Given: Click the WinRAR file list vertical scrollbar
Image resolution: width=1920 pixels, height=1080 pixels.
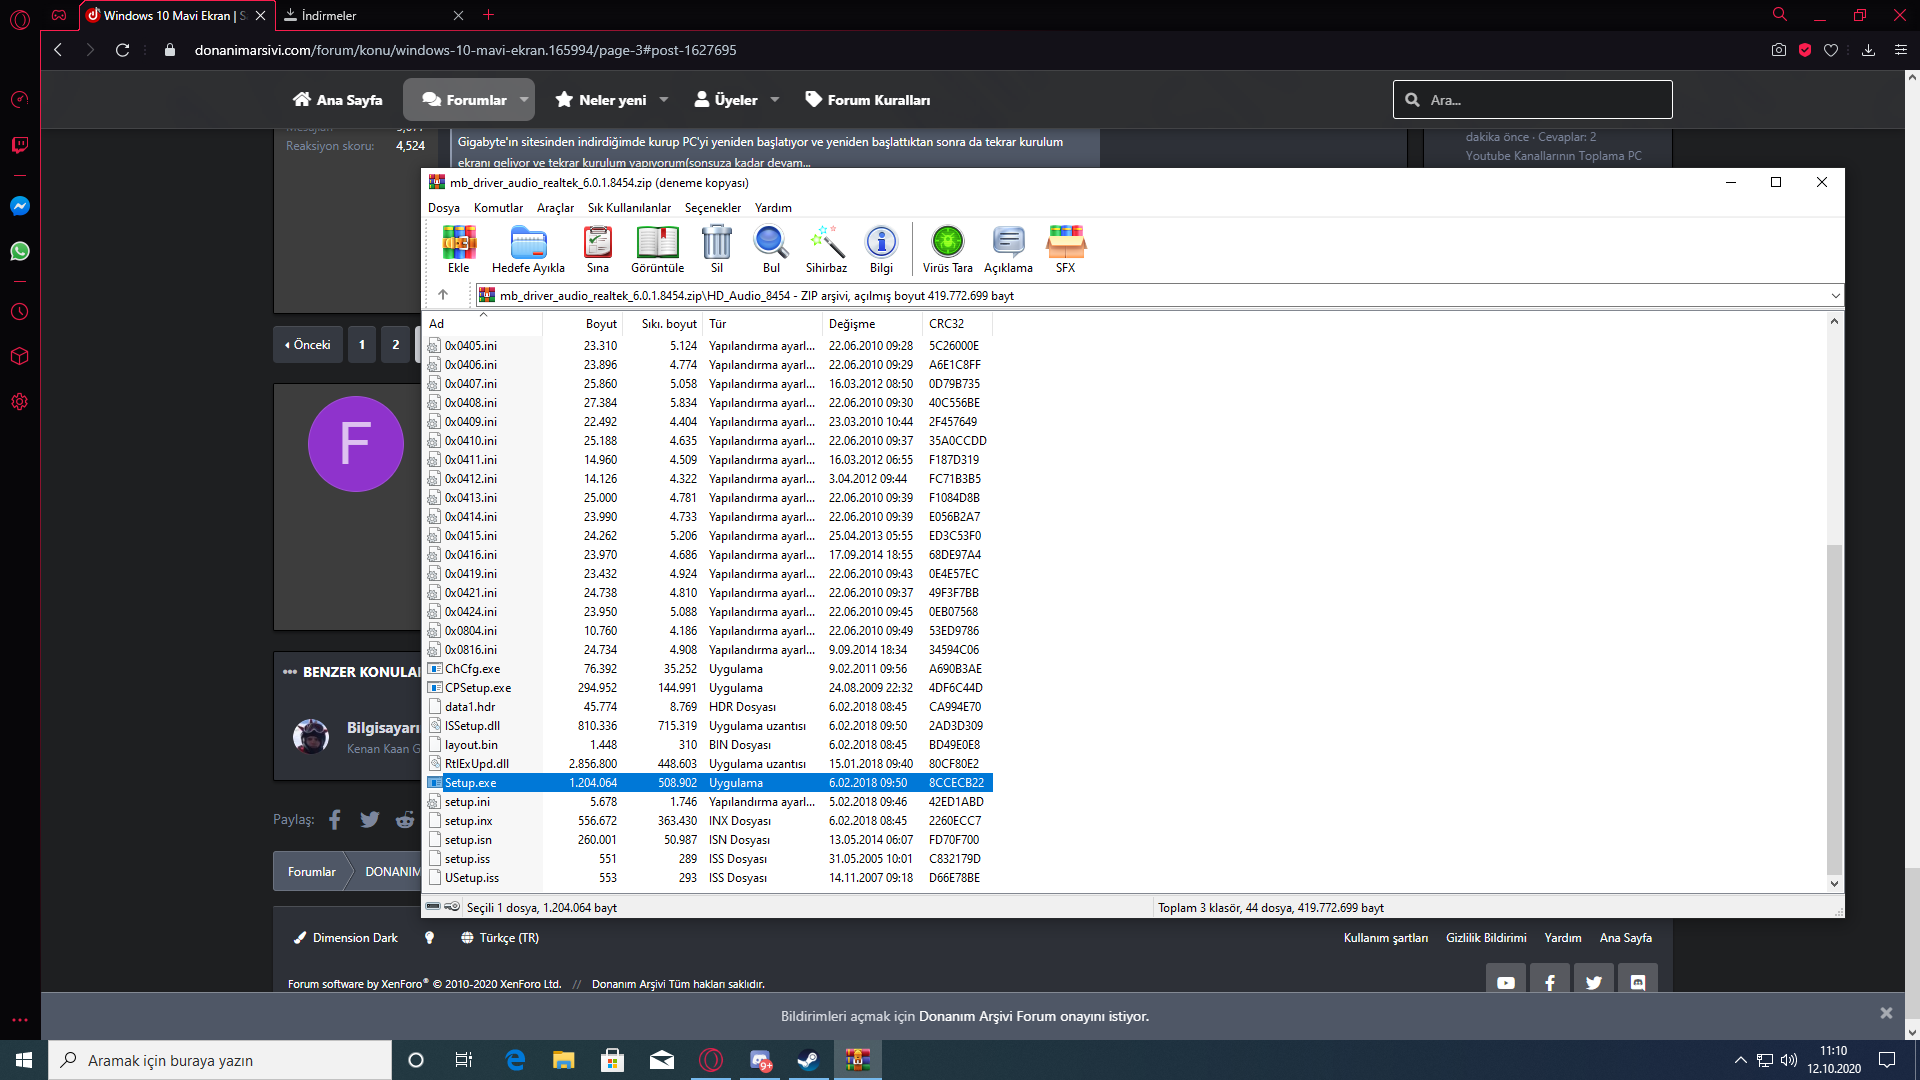Looking at the screenshot, I should [1834, 710].
